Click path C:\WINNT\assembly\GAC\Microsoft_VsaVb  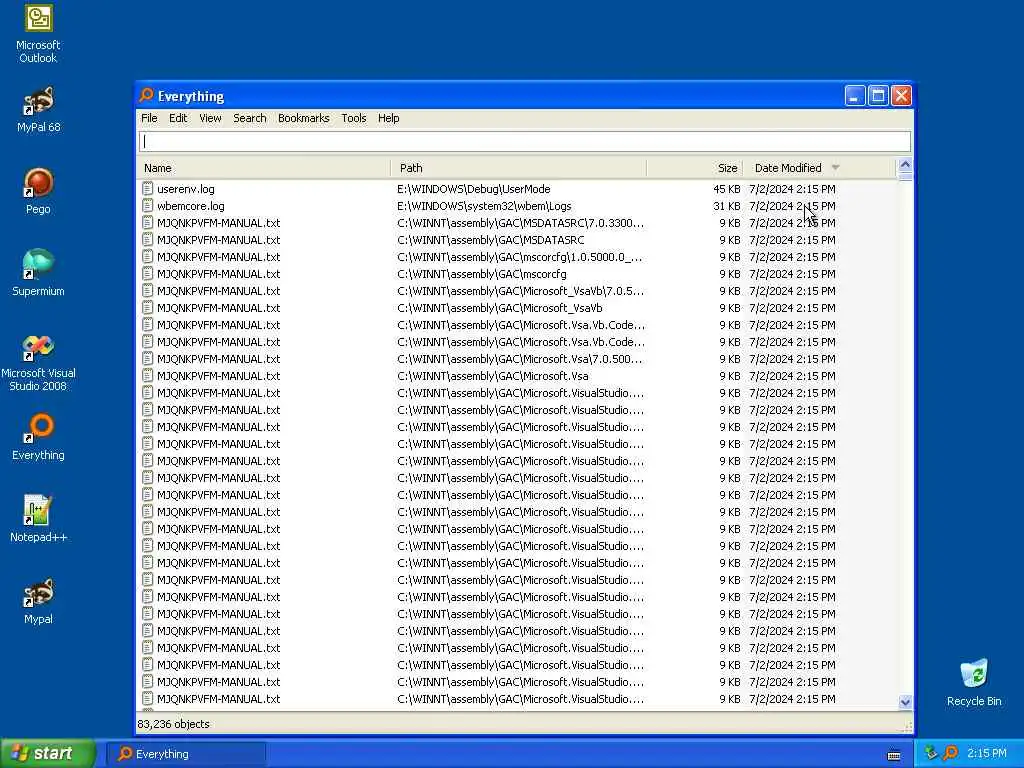pyautogui.click(x=500, y=308)
